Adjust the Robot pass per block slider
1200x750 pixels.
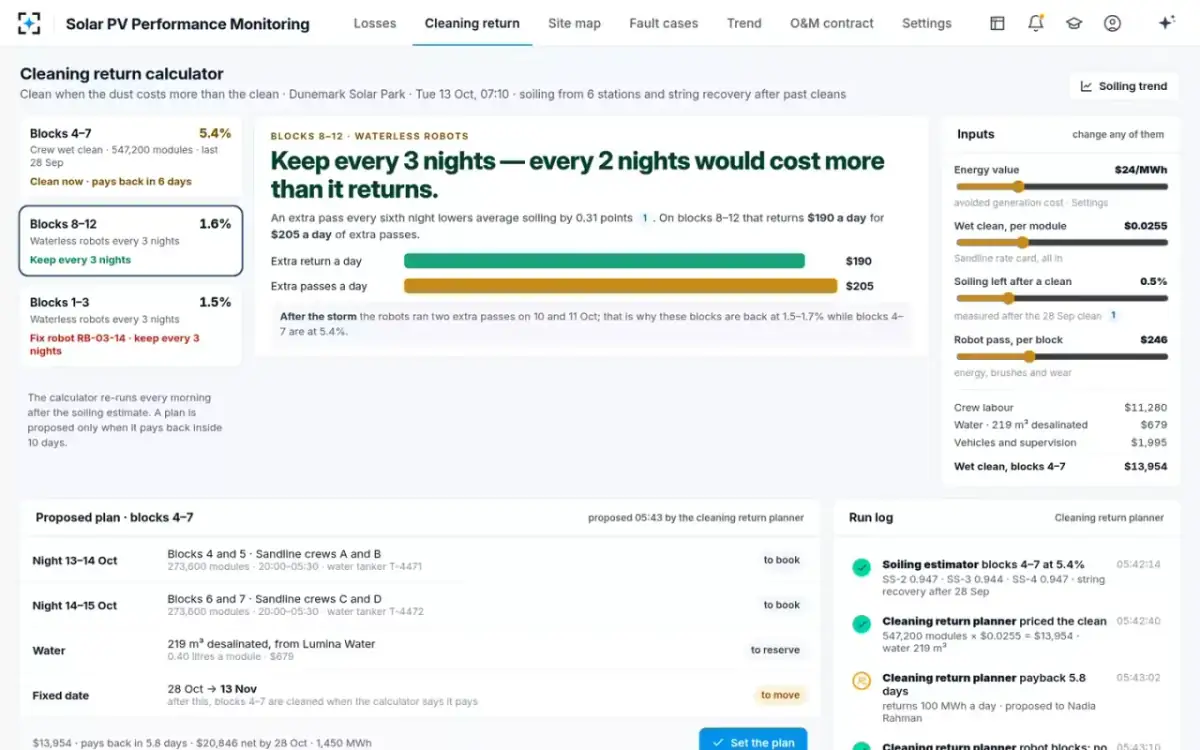click(1061, 356)
